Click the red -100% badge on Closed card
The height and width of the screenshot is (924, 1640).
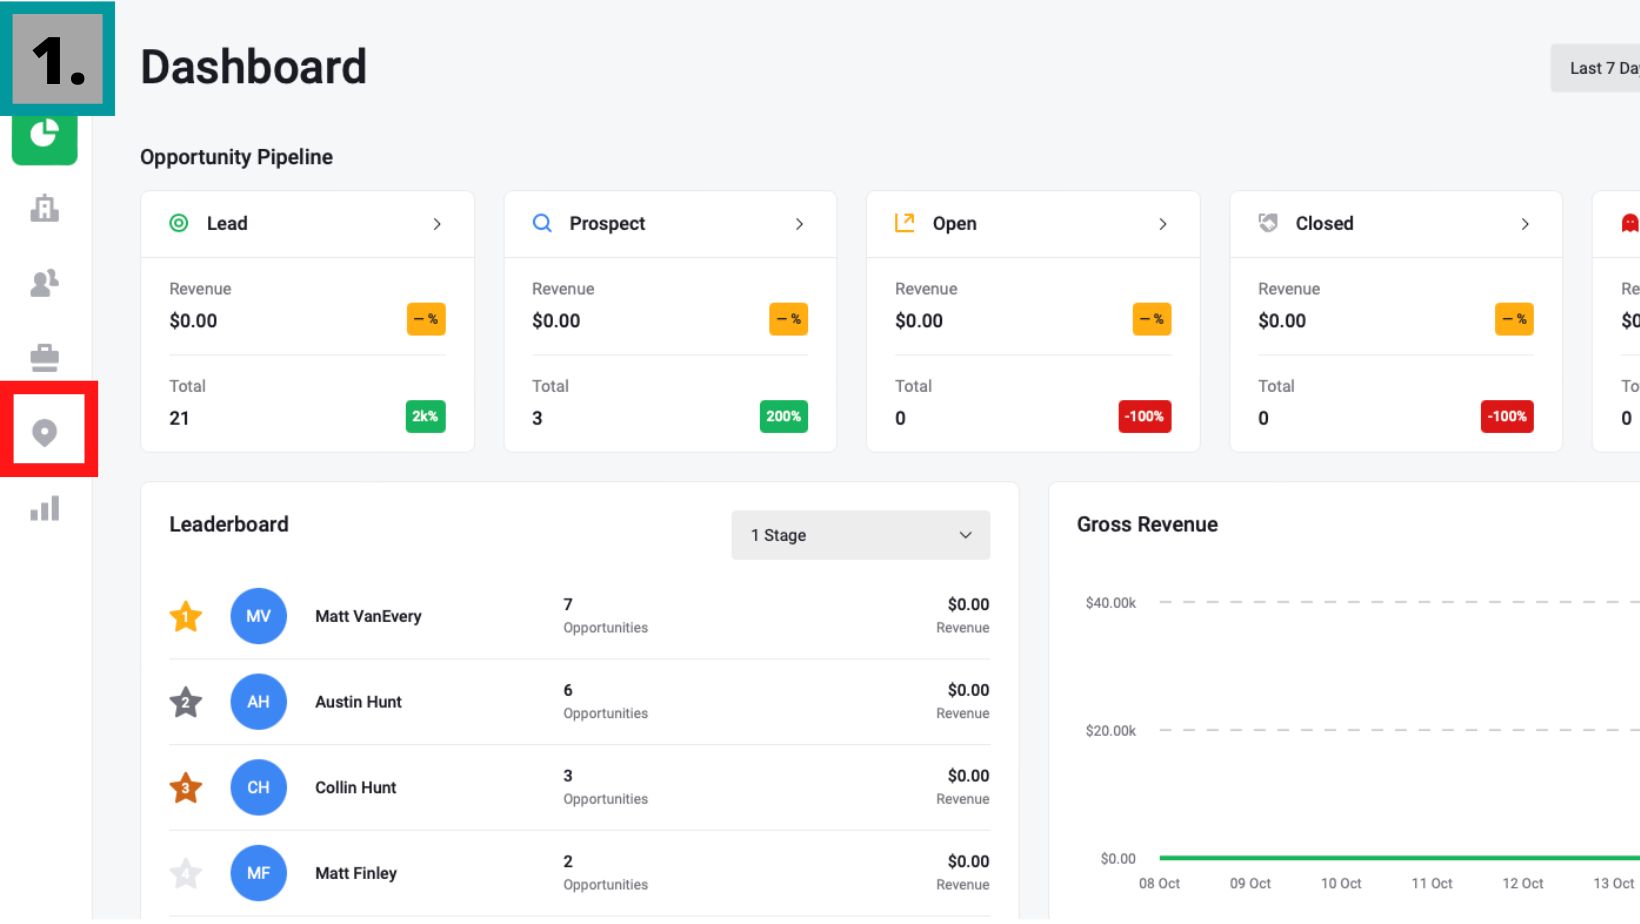coord(1508,416)
